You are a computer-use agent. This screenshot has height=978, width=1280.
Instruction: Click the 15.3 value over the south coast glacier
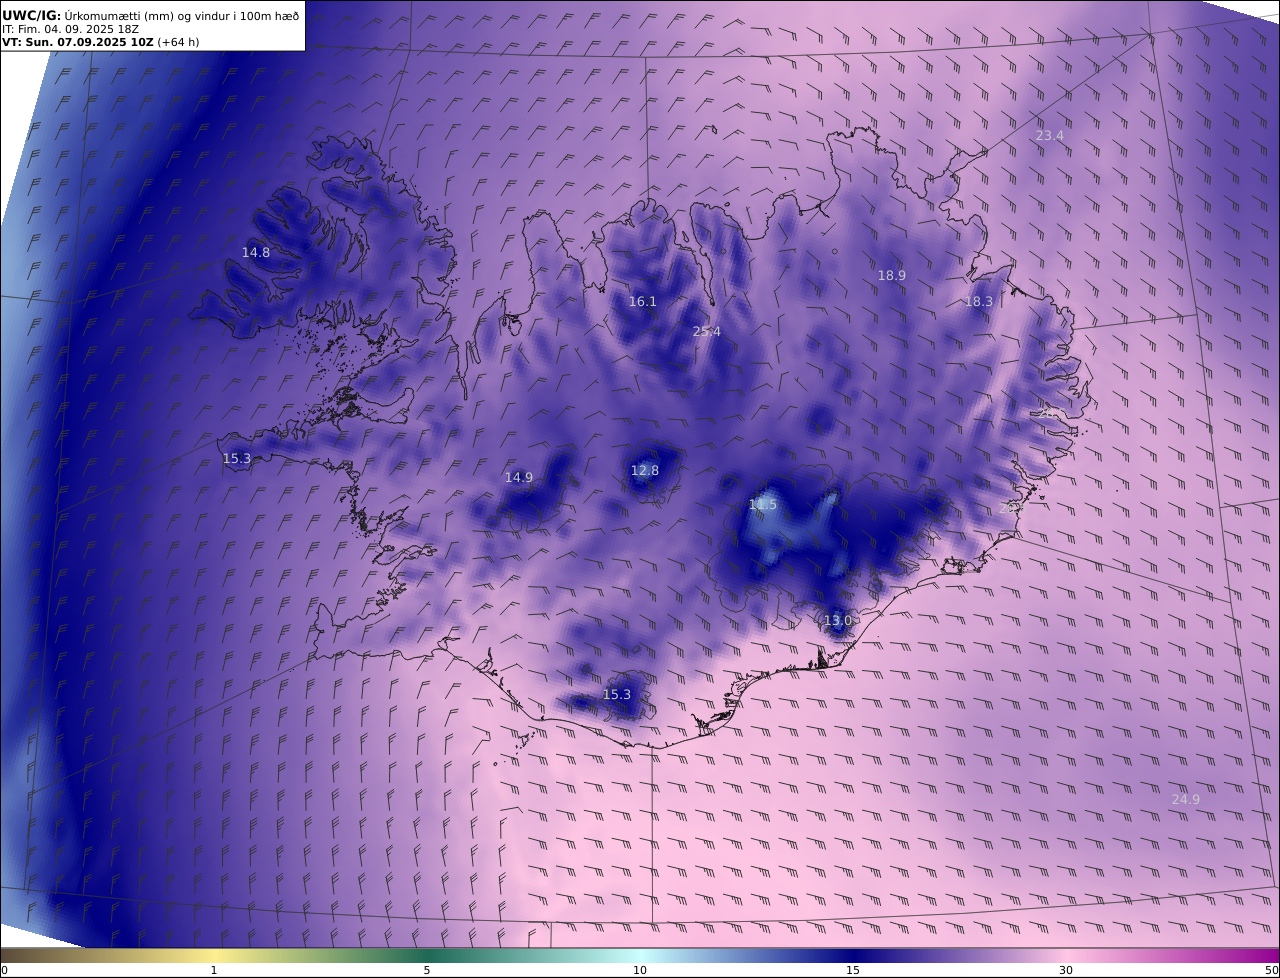(x=617, y=695)
